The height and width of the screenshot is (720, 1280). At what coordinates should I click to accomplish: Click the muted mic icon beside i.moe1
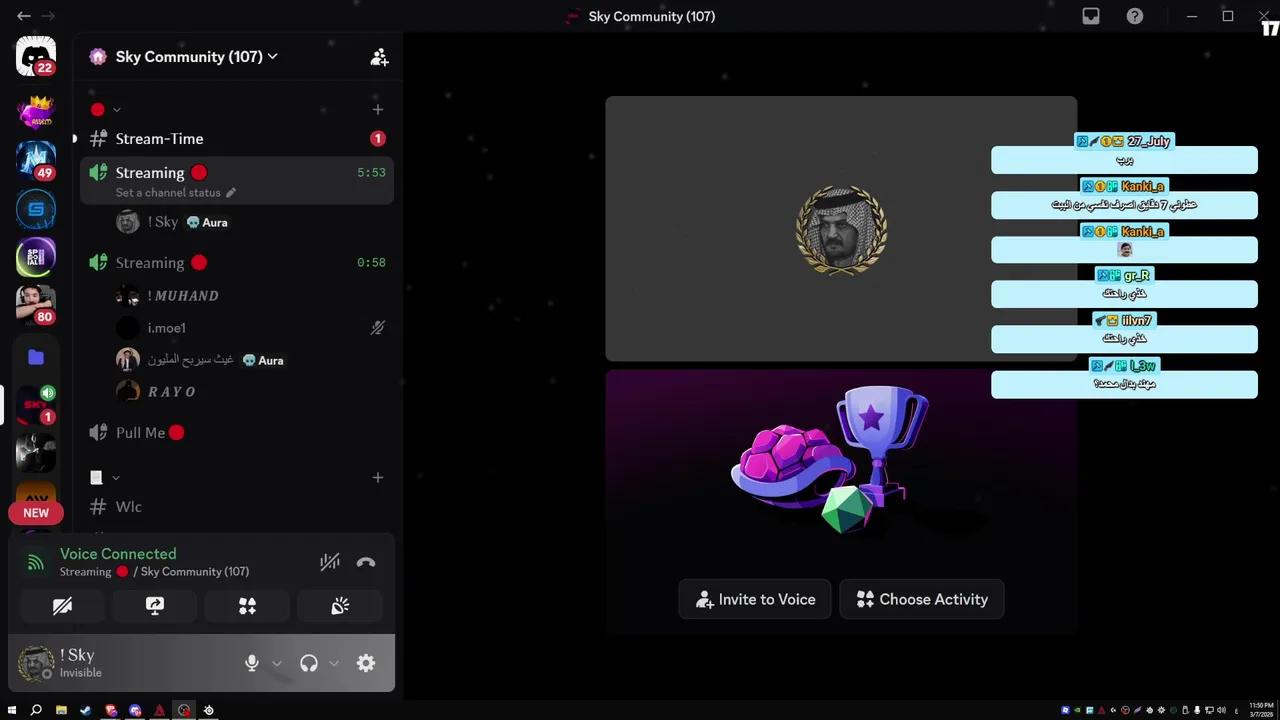[x=377, y=328]
